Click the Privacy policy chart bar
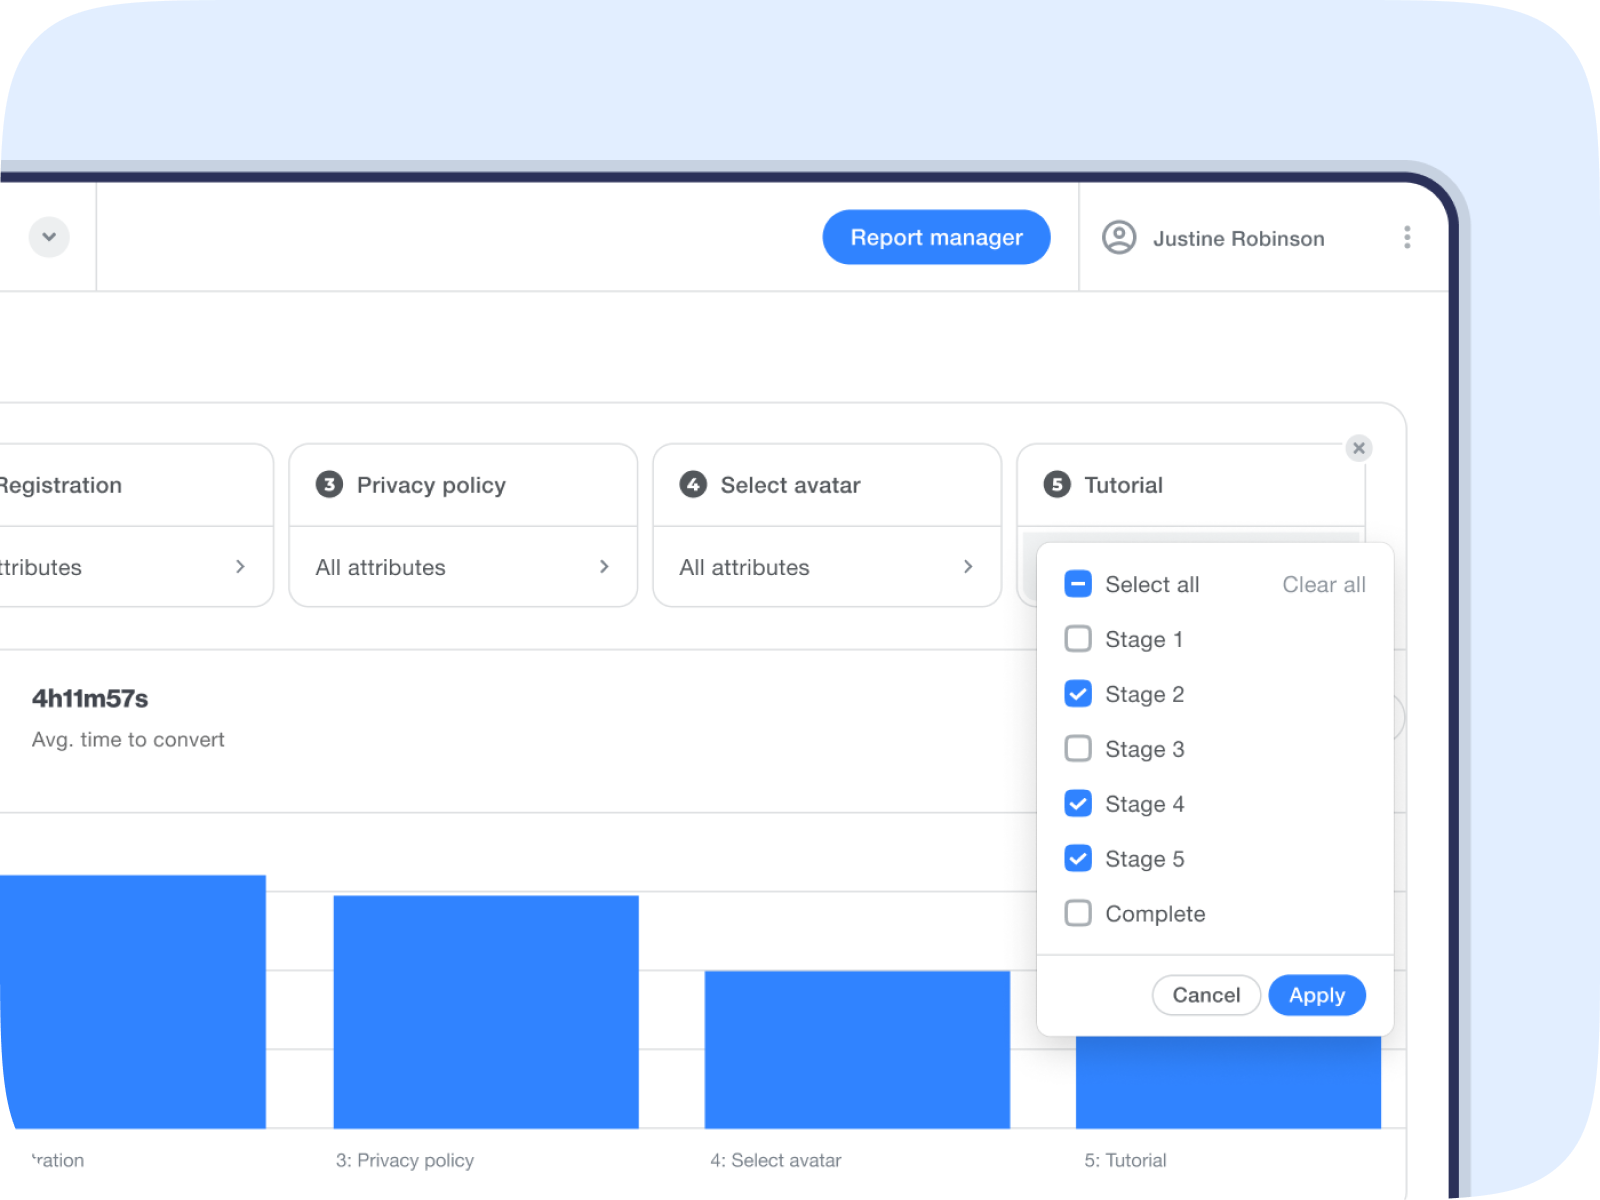The height and width of the screenshot is (1200, 1600). click(486, 1012)
